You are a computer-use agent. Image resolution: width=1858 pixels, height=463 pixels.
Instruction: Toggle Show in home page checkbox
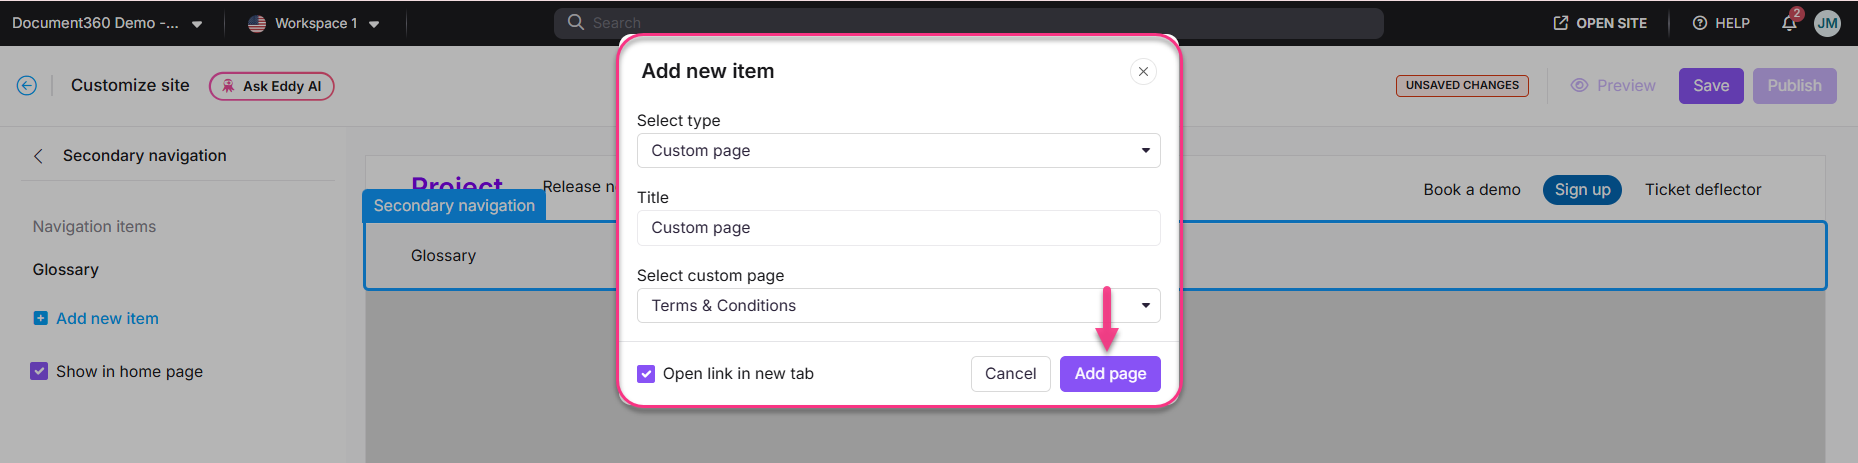click(x=39, y=371)
